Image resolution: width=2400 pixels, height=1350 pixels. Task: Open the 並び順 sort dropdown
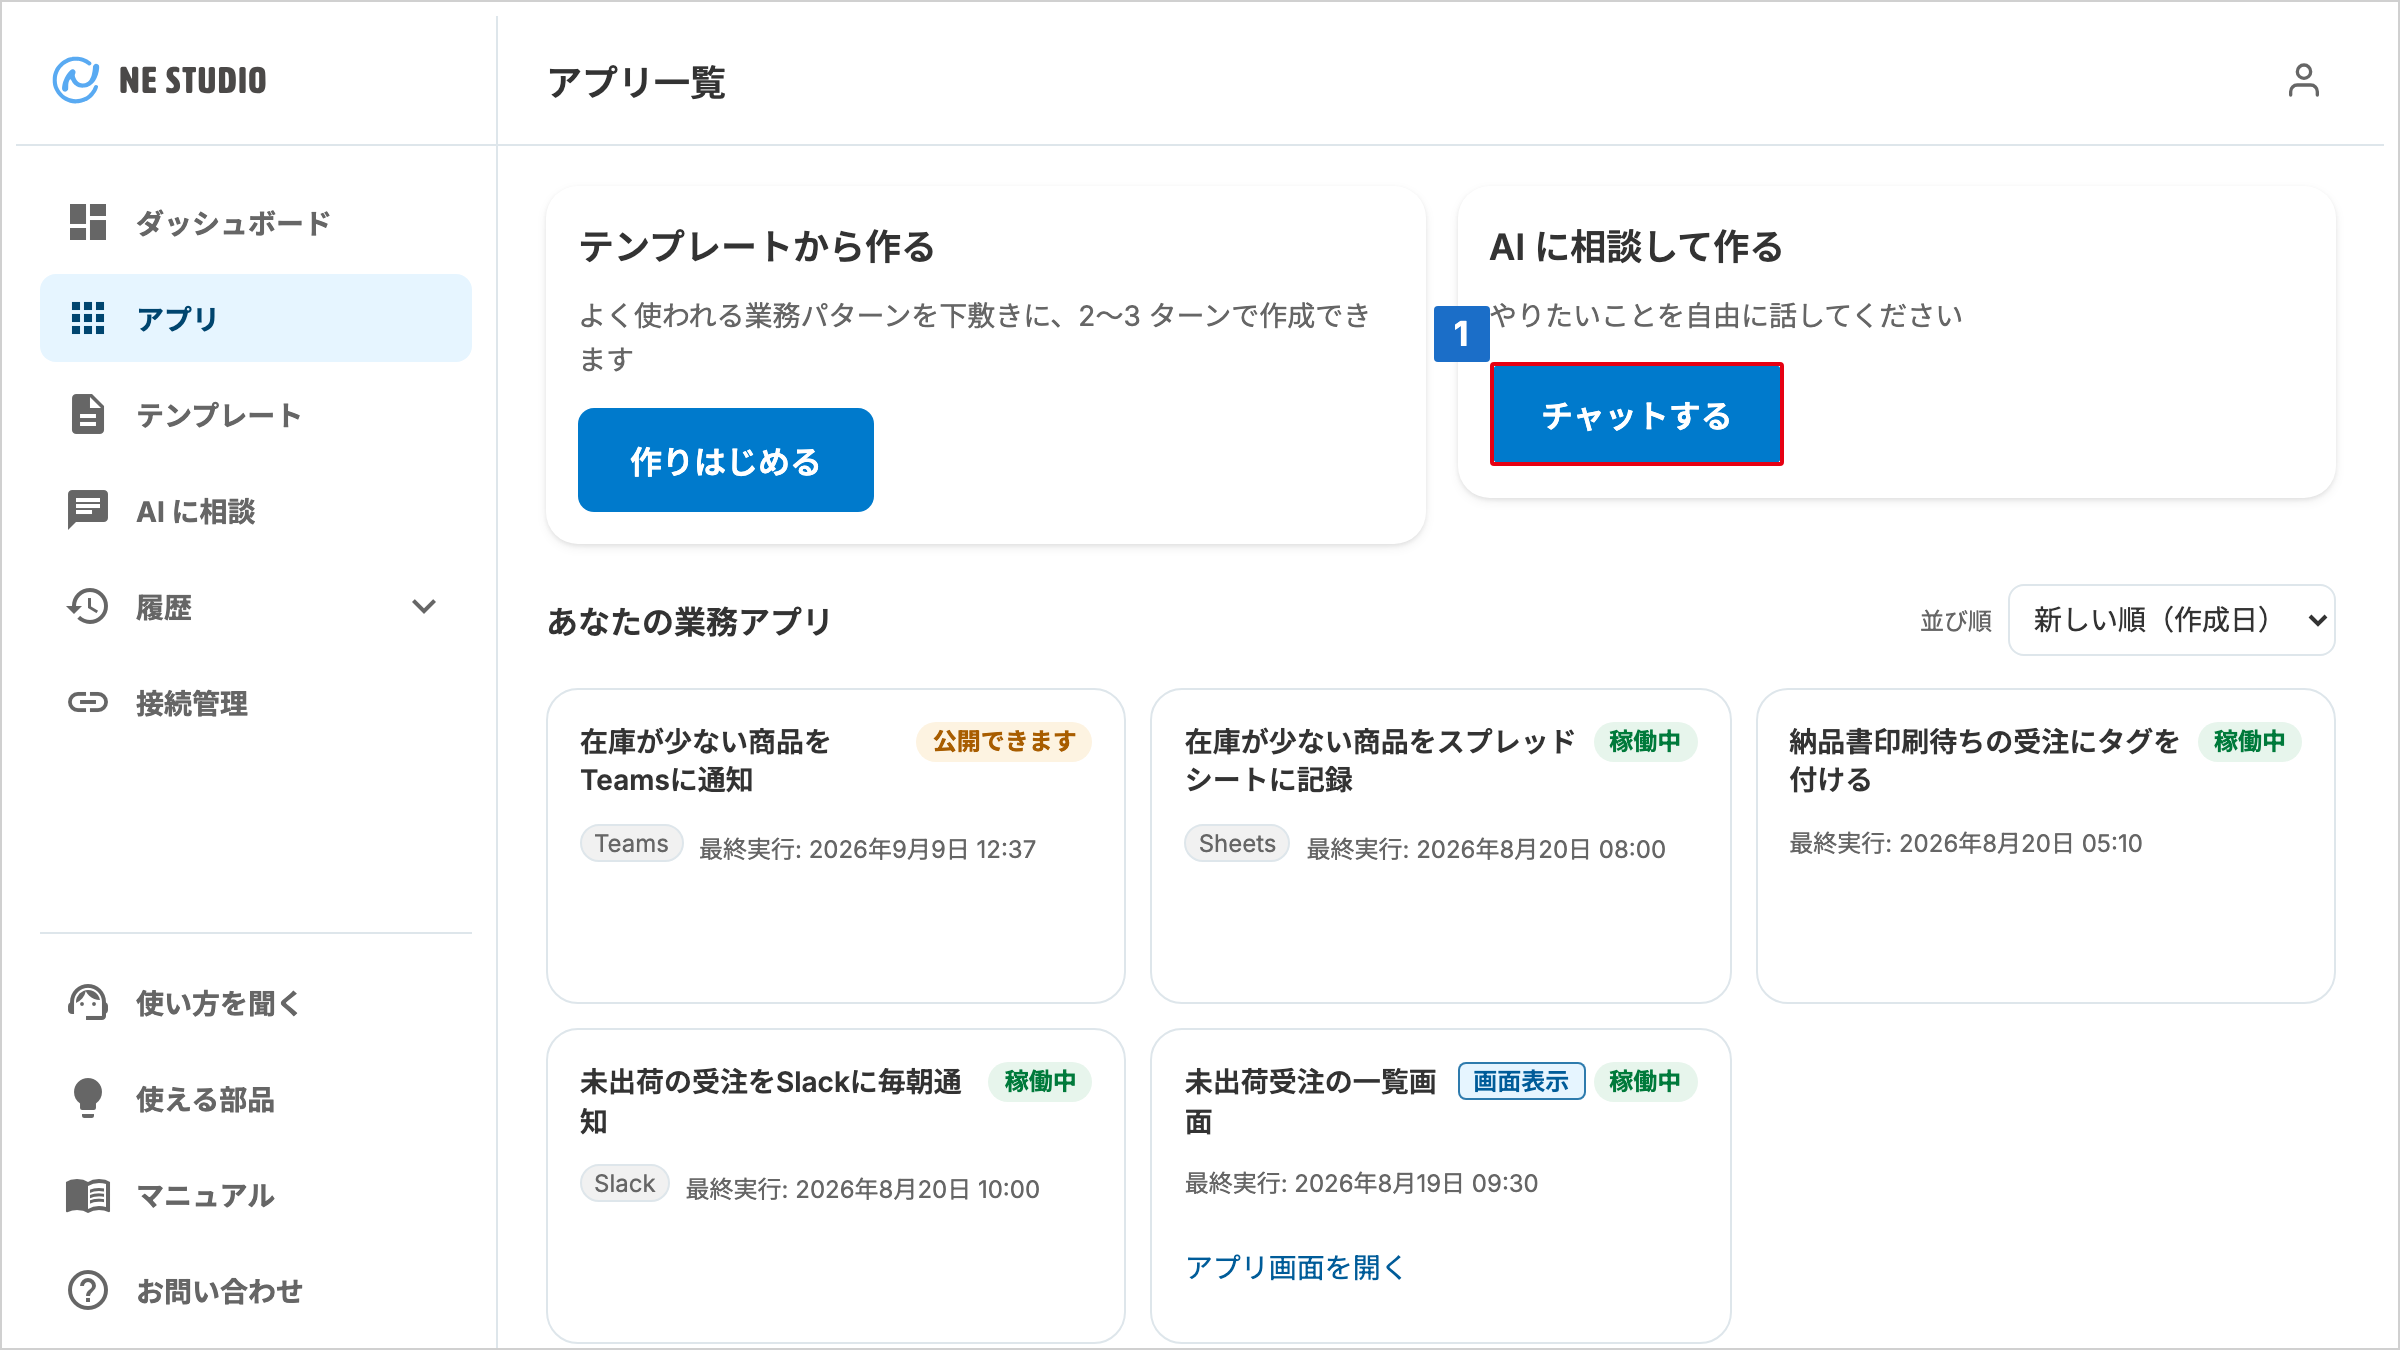point(2171,620)
